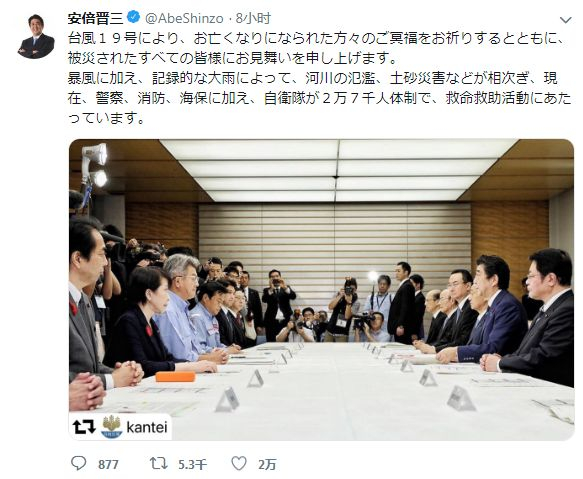The image size is (583, 479).
Task: Click the repost arrows in the photo overlay
Action: pyautogui.click(x=84, y=427)
